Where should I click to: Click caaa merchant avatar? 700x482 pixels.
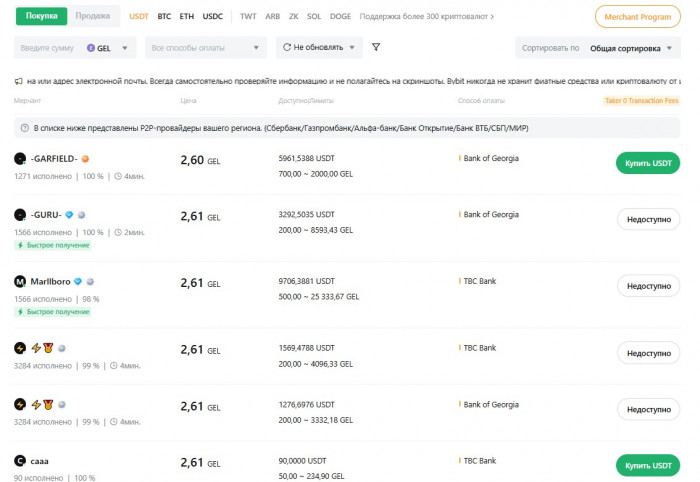pos(20,461)
